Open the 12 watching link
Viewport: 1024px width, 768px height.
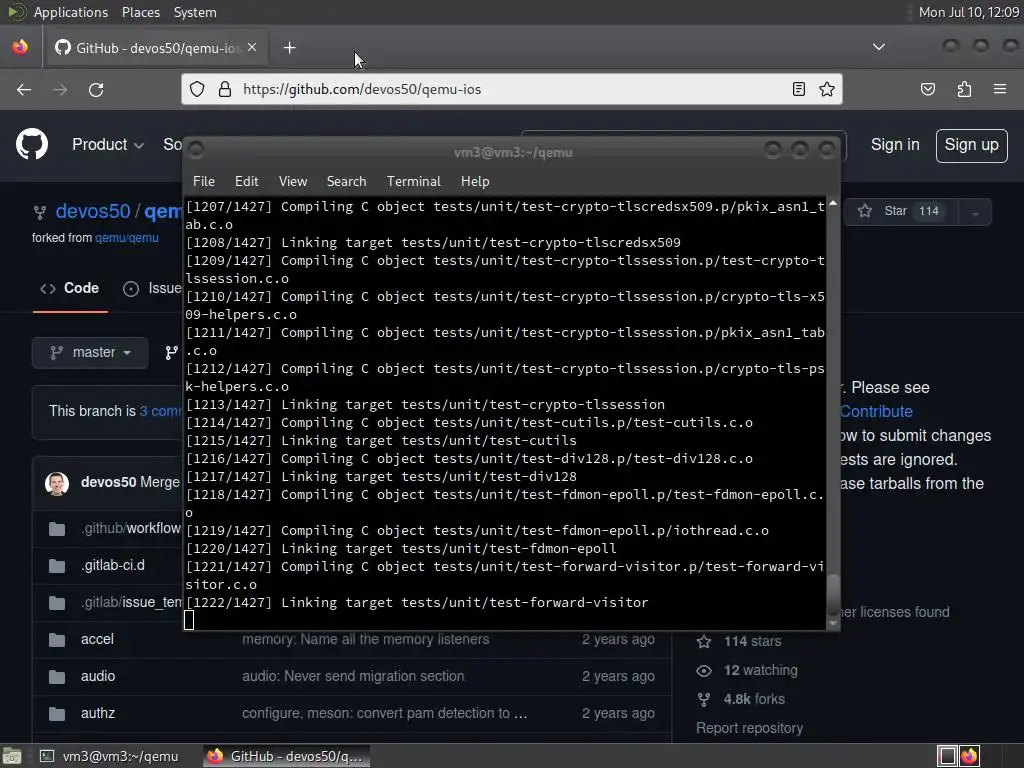pos(760,670)
